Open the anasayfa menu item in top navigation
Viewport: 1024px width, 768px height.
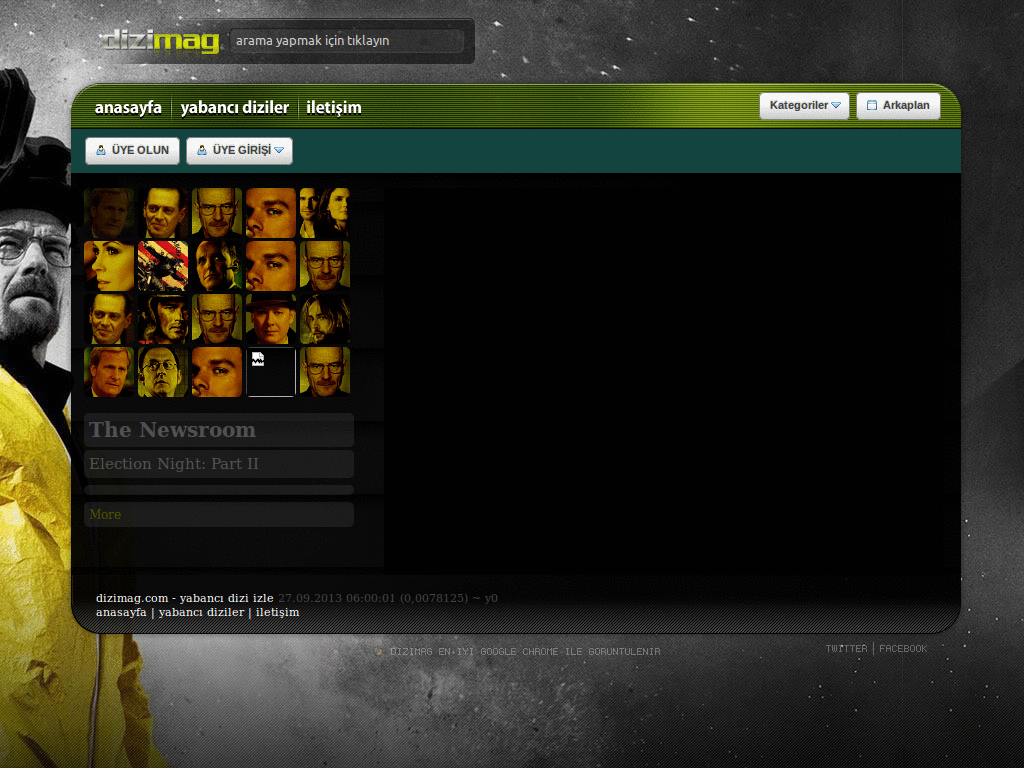coord(128,107)
